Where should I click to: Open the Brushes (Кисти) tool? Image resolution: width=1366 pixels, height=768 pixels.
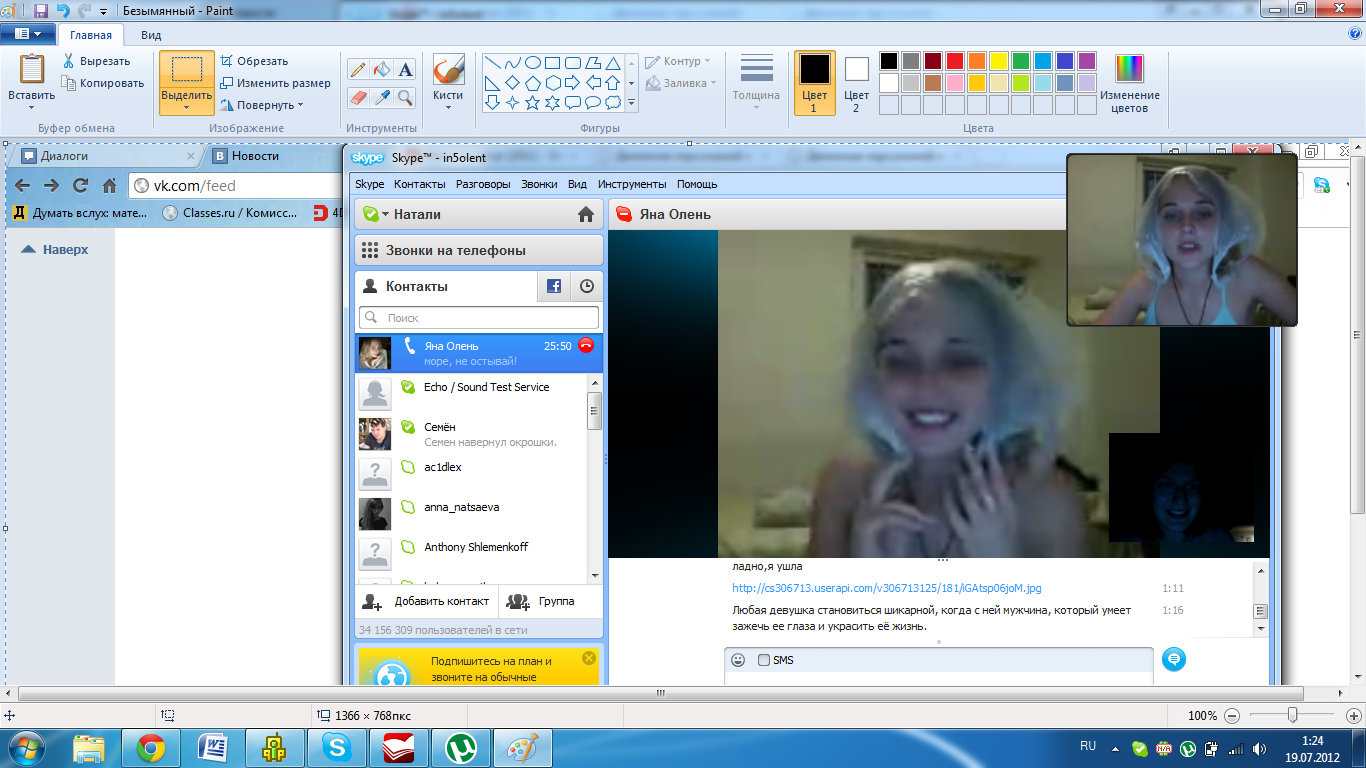pyautogui.click(x=448, y=82)
